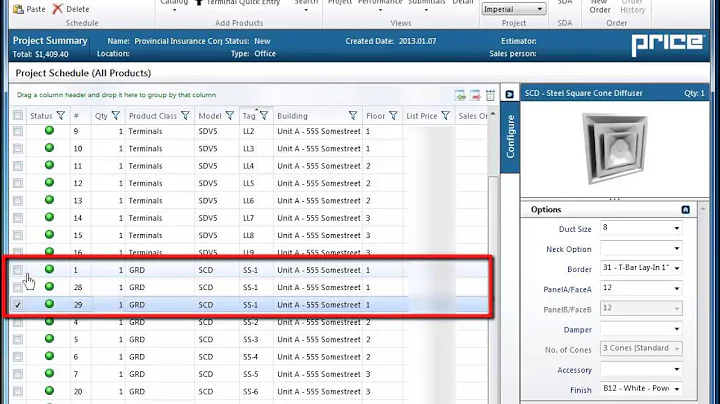Viewport: 720px width, 404px height.
Task: Open the column chooser grid icon
Action: click(x=490, y=95)
